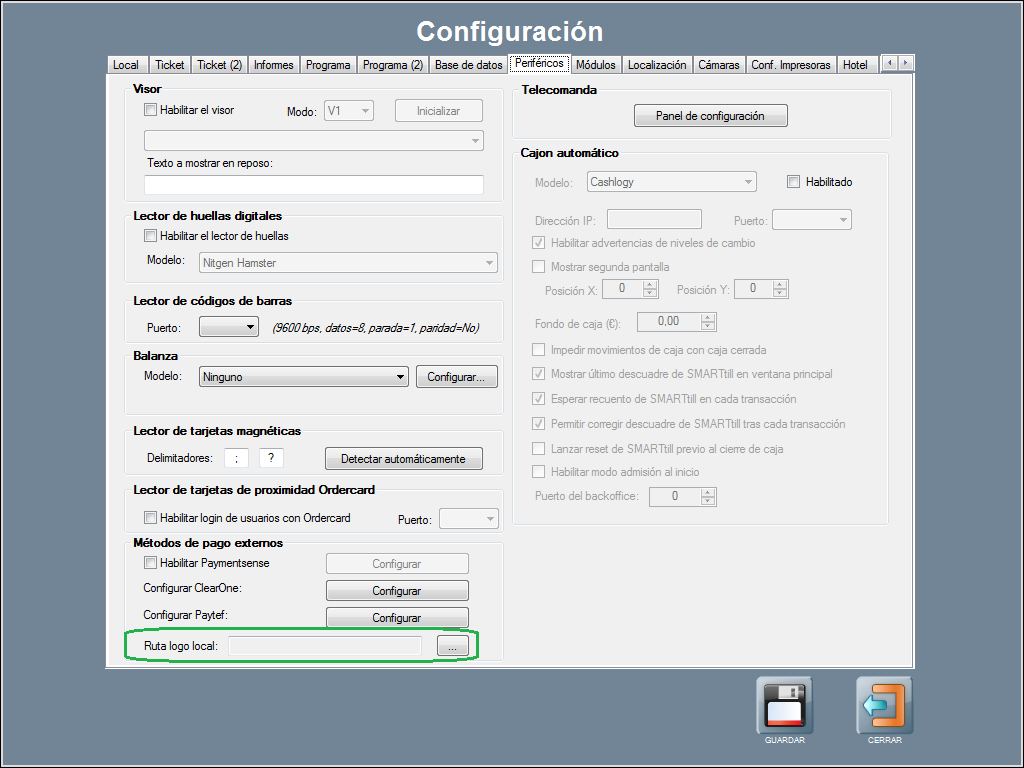This screenshot has width=1024, height=768.
Task: Open the Cashlogy model dropdown
Action: [671, 182]
